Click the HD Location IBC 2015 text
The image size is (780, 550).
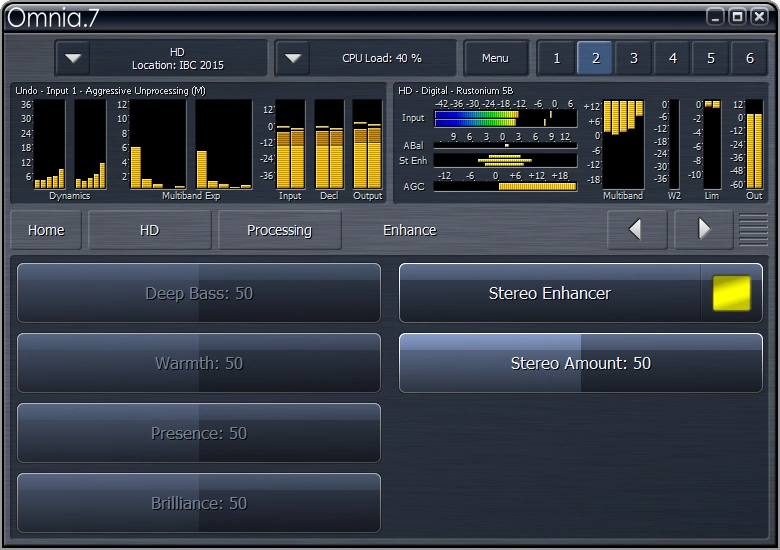point(178,59)
